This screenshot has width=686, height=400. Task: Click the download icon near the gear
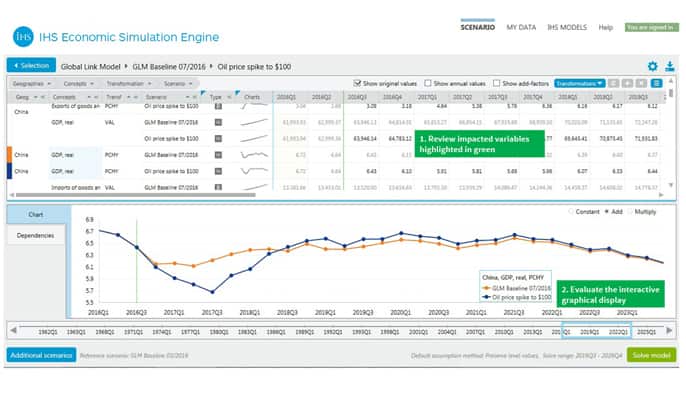[x=669, y=67]
